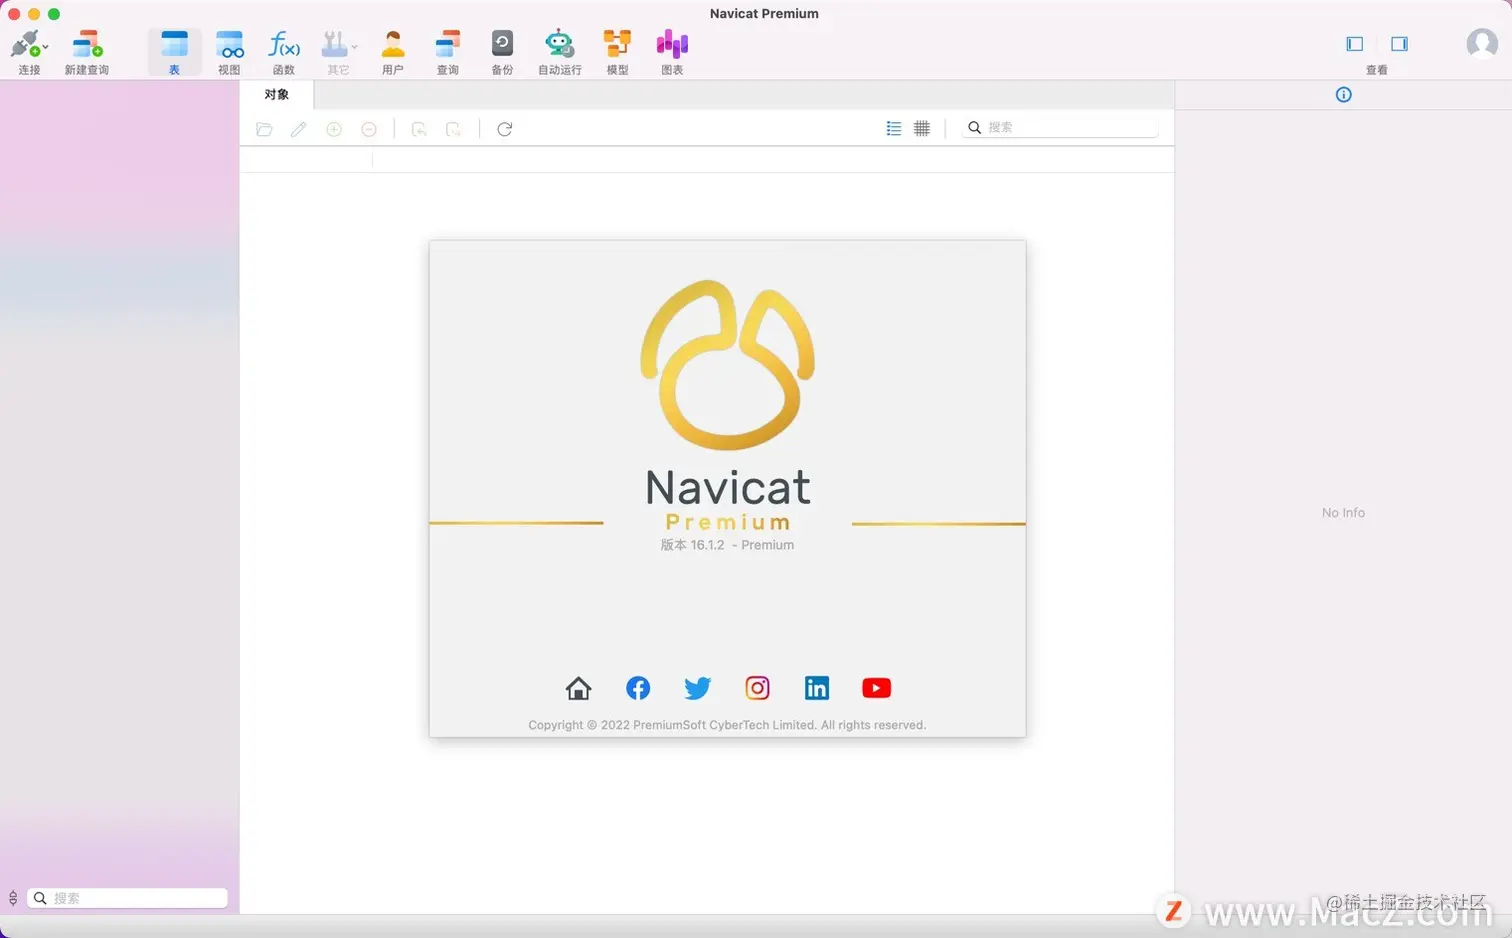Open the Backup (备份) toolbar icon
This screenshot has width=1512, height=938.
coord(502,45)
